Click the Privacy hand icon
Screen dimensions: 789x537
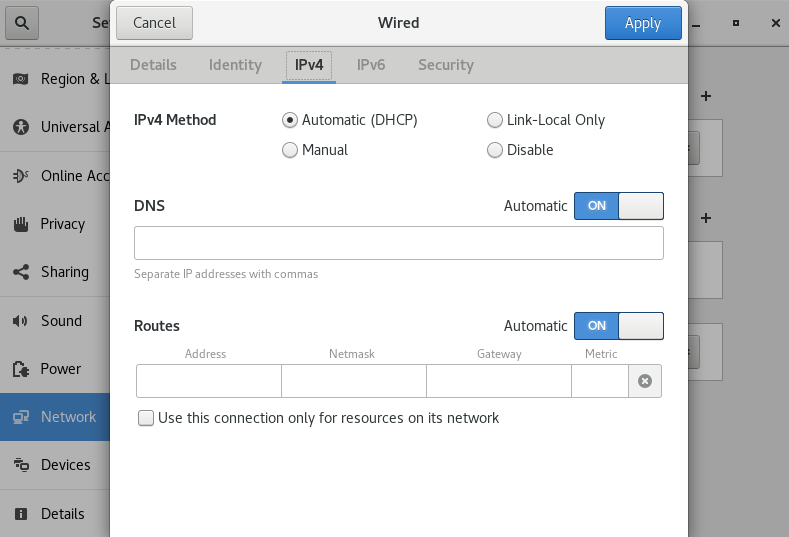pos(21,224)
